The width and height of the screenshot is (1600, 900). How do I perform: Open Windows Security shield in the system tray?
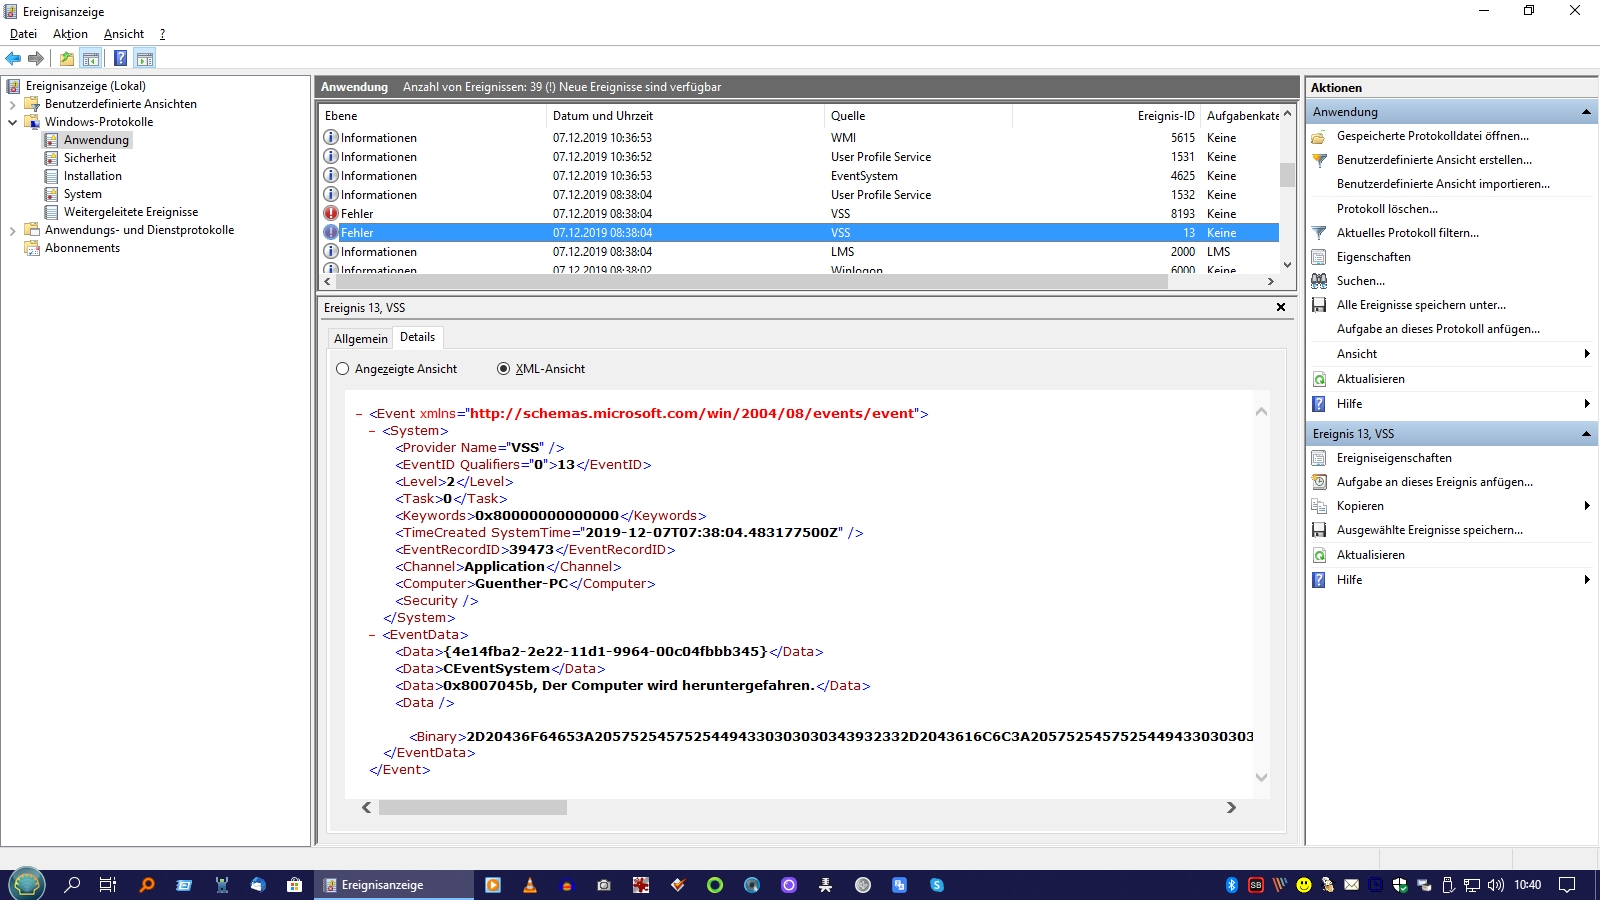pos(1400,885)
